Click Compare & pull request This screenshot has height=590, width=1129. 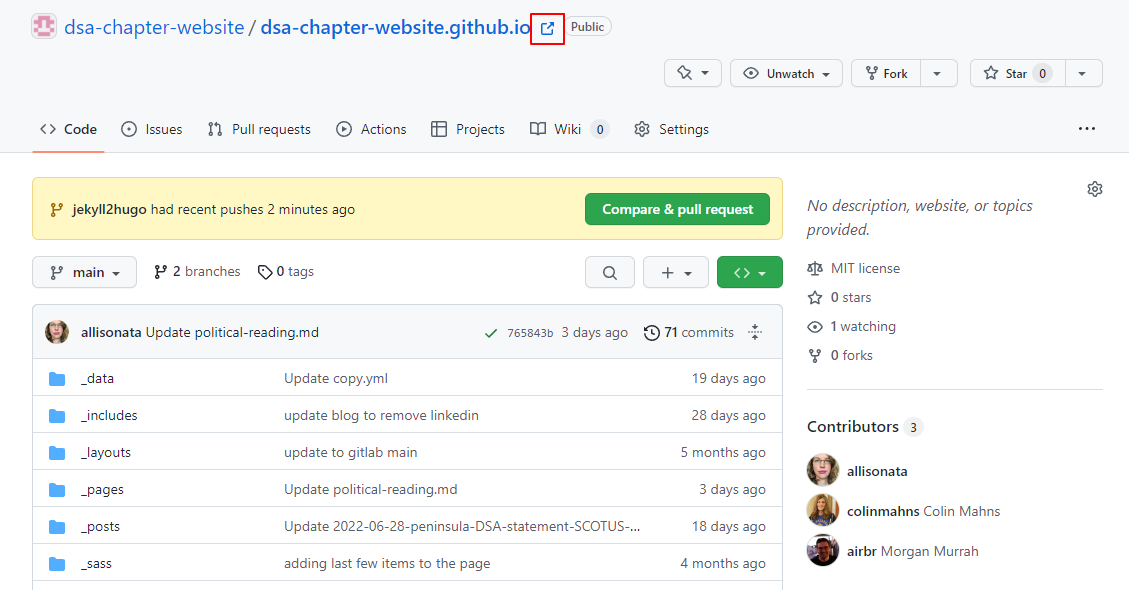(x=678, y=209)
